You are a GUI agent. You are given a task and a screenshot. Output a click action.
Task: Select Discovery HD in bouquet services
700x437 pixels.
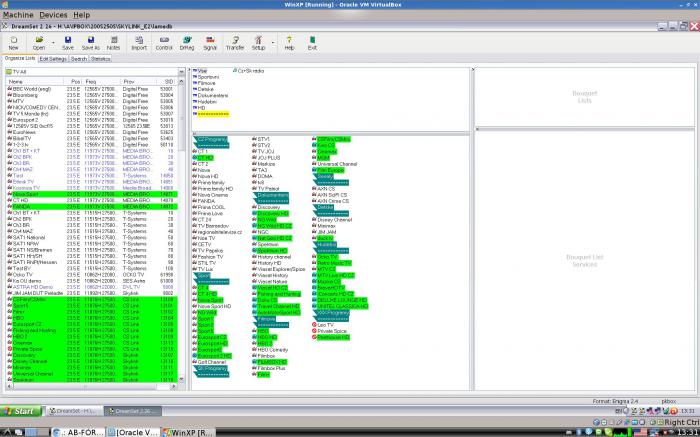coord(270,213)
